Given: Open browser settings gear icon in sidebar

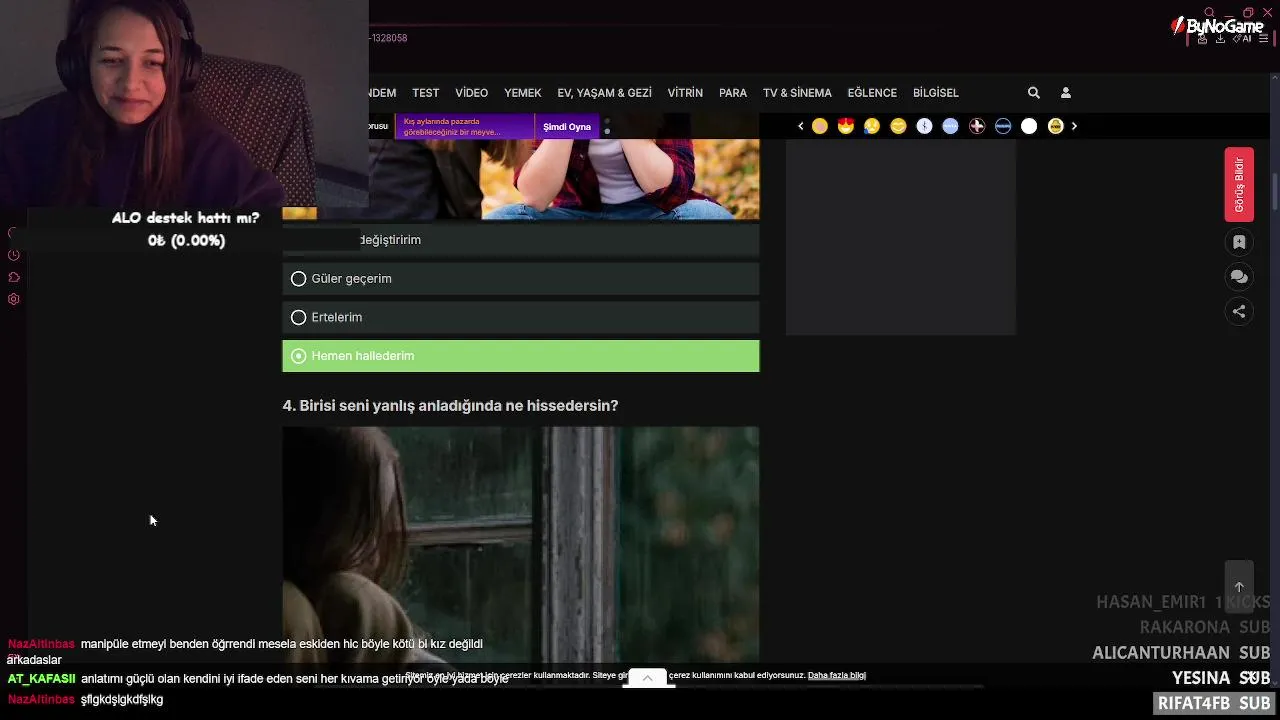Looking at the screenshot, I should [x=14, y=299].
